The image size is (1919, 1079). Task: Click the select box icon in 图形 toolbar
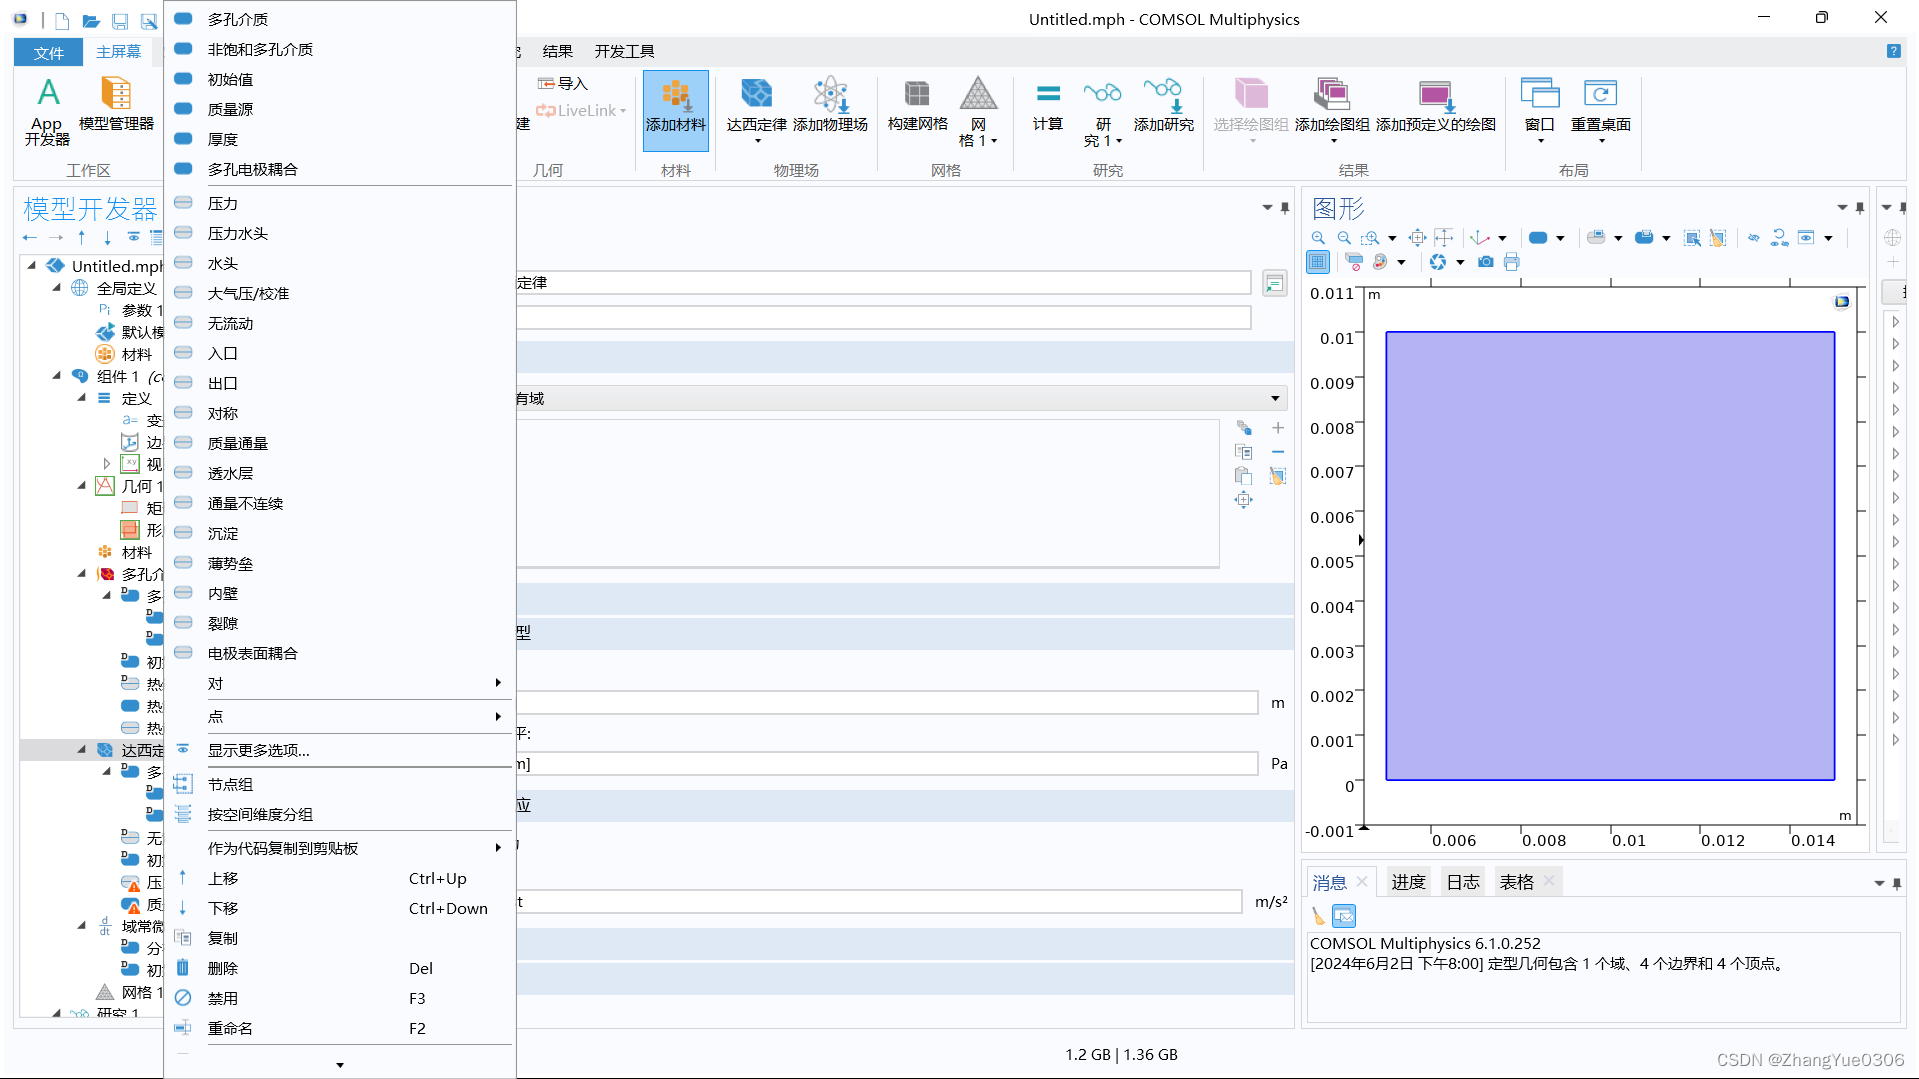point(1692,238)
